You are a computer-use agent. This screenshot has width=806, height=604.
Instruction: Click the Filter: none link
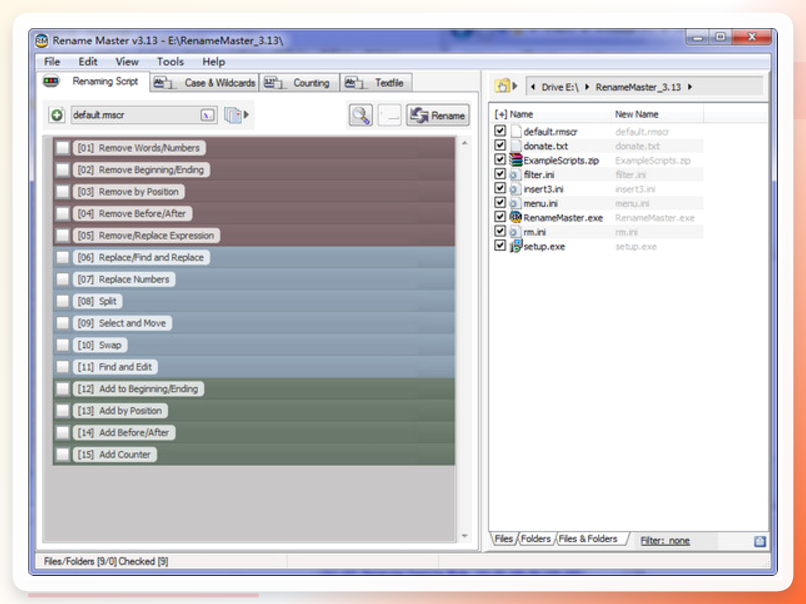coord(665,541)
